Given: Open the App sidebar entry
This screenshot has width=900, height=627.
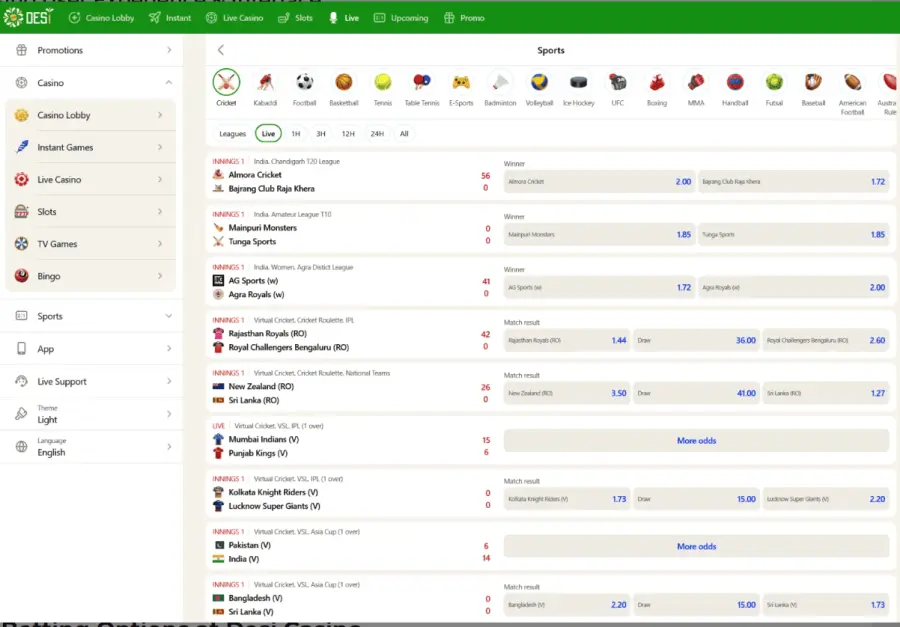Looking at the screenshot, I should pyautogui.click(x=92, y=349).
